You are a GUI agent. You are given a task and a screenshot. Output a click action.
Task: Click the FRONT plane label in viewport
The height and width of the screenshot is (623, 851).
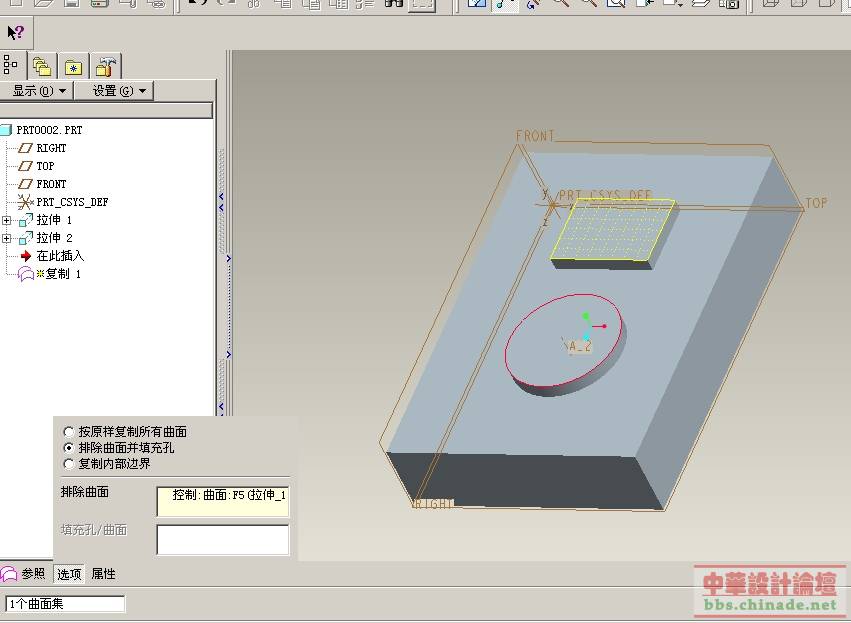(x=535, y=136)
